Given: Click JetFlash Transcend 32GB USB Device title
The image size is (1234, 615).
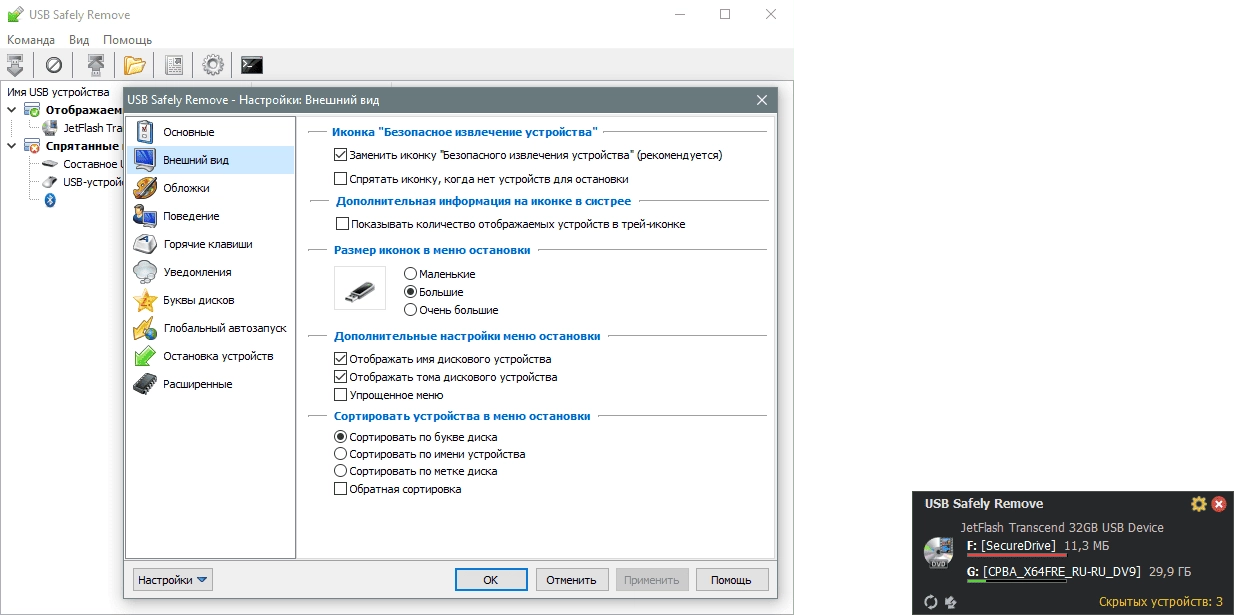Looking at the screenshot, I should (1062, 527).
